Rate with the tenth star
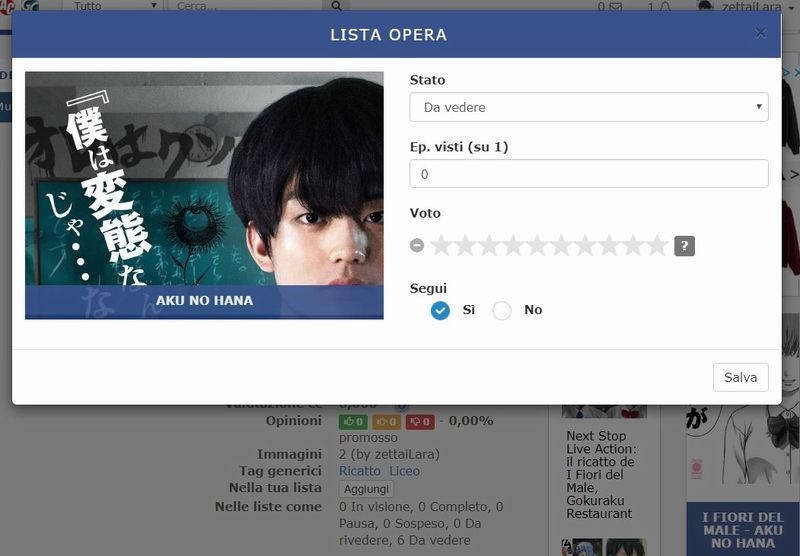 click(657, 246)
